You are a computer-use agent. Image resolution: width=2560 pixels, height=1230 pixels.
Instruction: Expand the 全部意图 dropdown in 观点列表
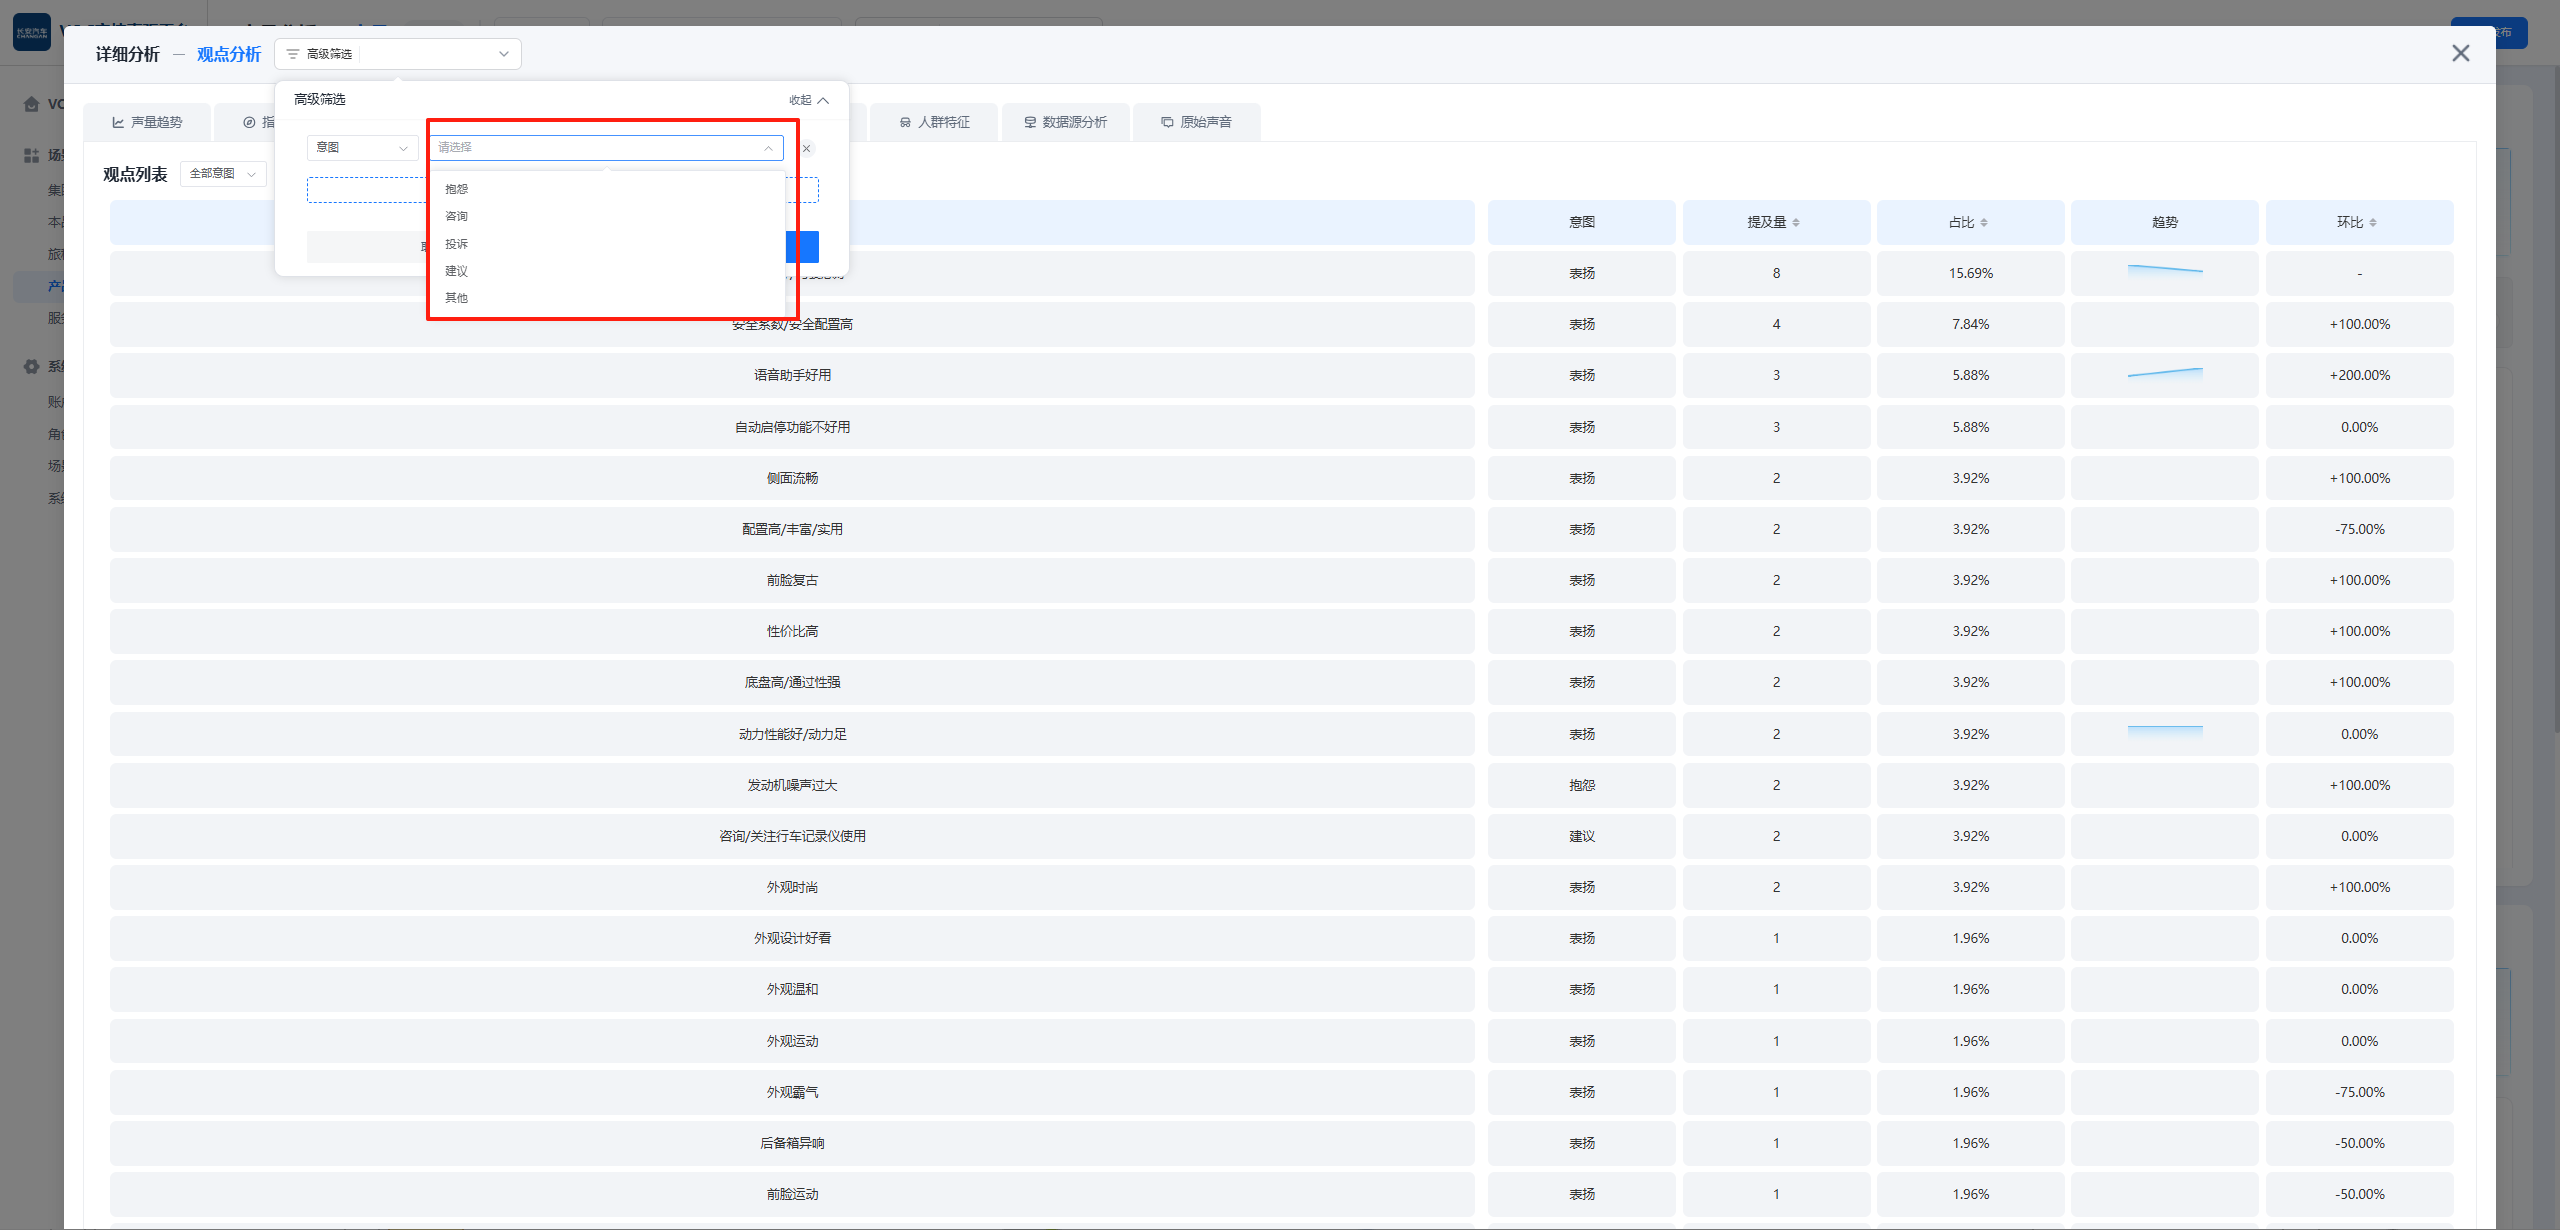[x=223, y=174]
